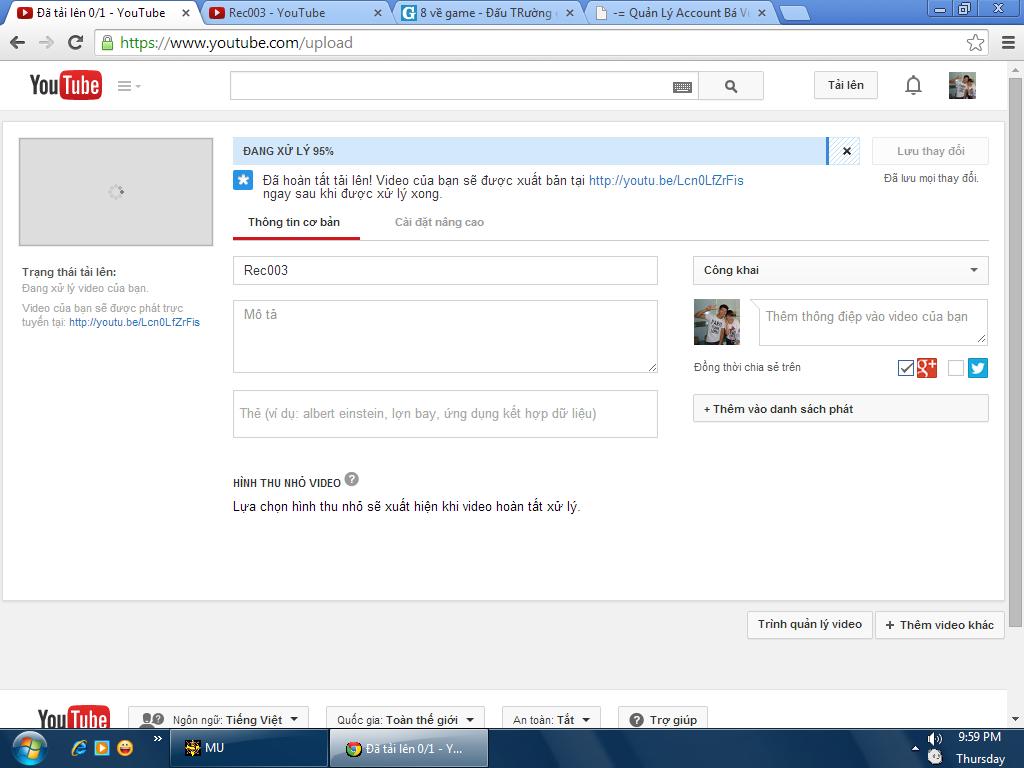Screen dimensions: 1024x768
Task: Click the Tải lên upload button
Action: click(x=846, y=86)
